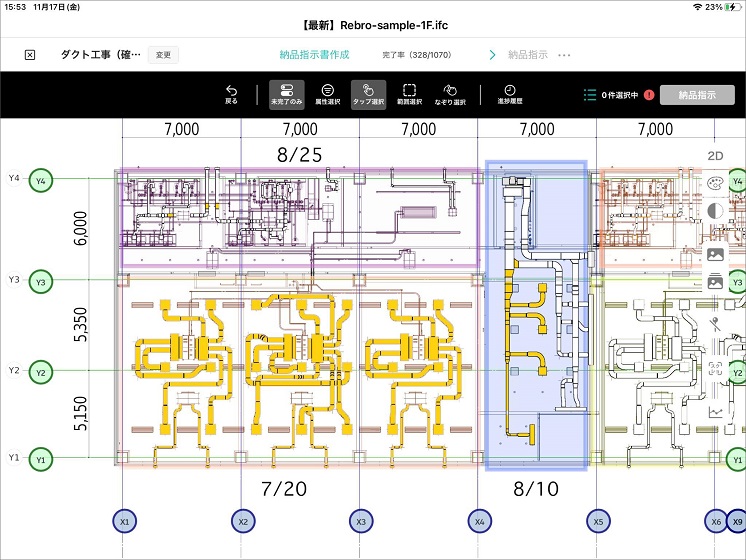Open 進捗履歴 progress history
Viewport: 746px width, 560px height.
(x=509, y=94)
